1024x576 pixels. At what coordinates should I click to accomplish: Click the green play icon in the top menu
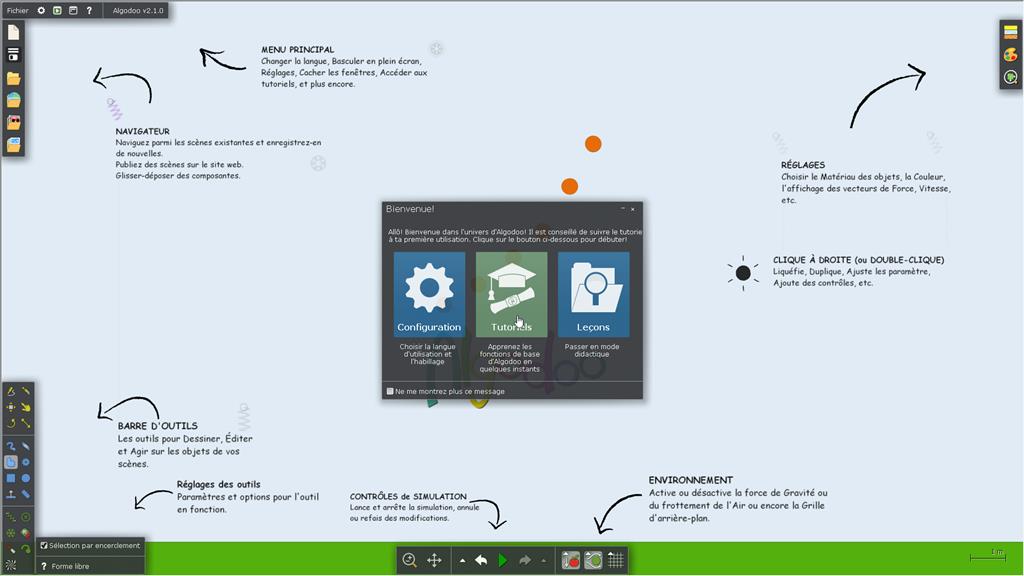point(57,10)
